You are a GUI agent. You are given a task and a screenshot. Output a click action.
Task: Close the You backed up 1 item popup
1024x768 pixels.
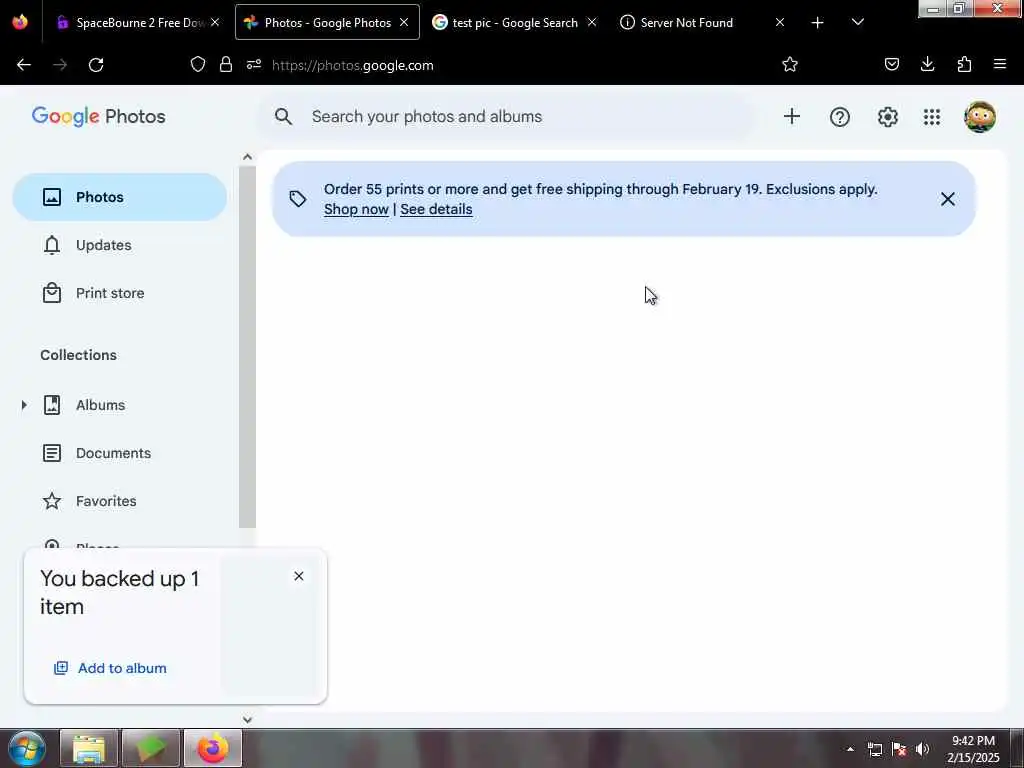coord(298,576)
